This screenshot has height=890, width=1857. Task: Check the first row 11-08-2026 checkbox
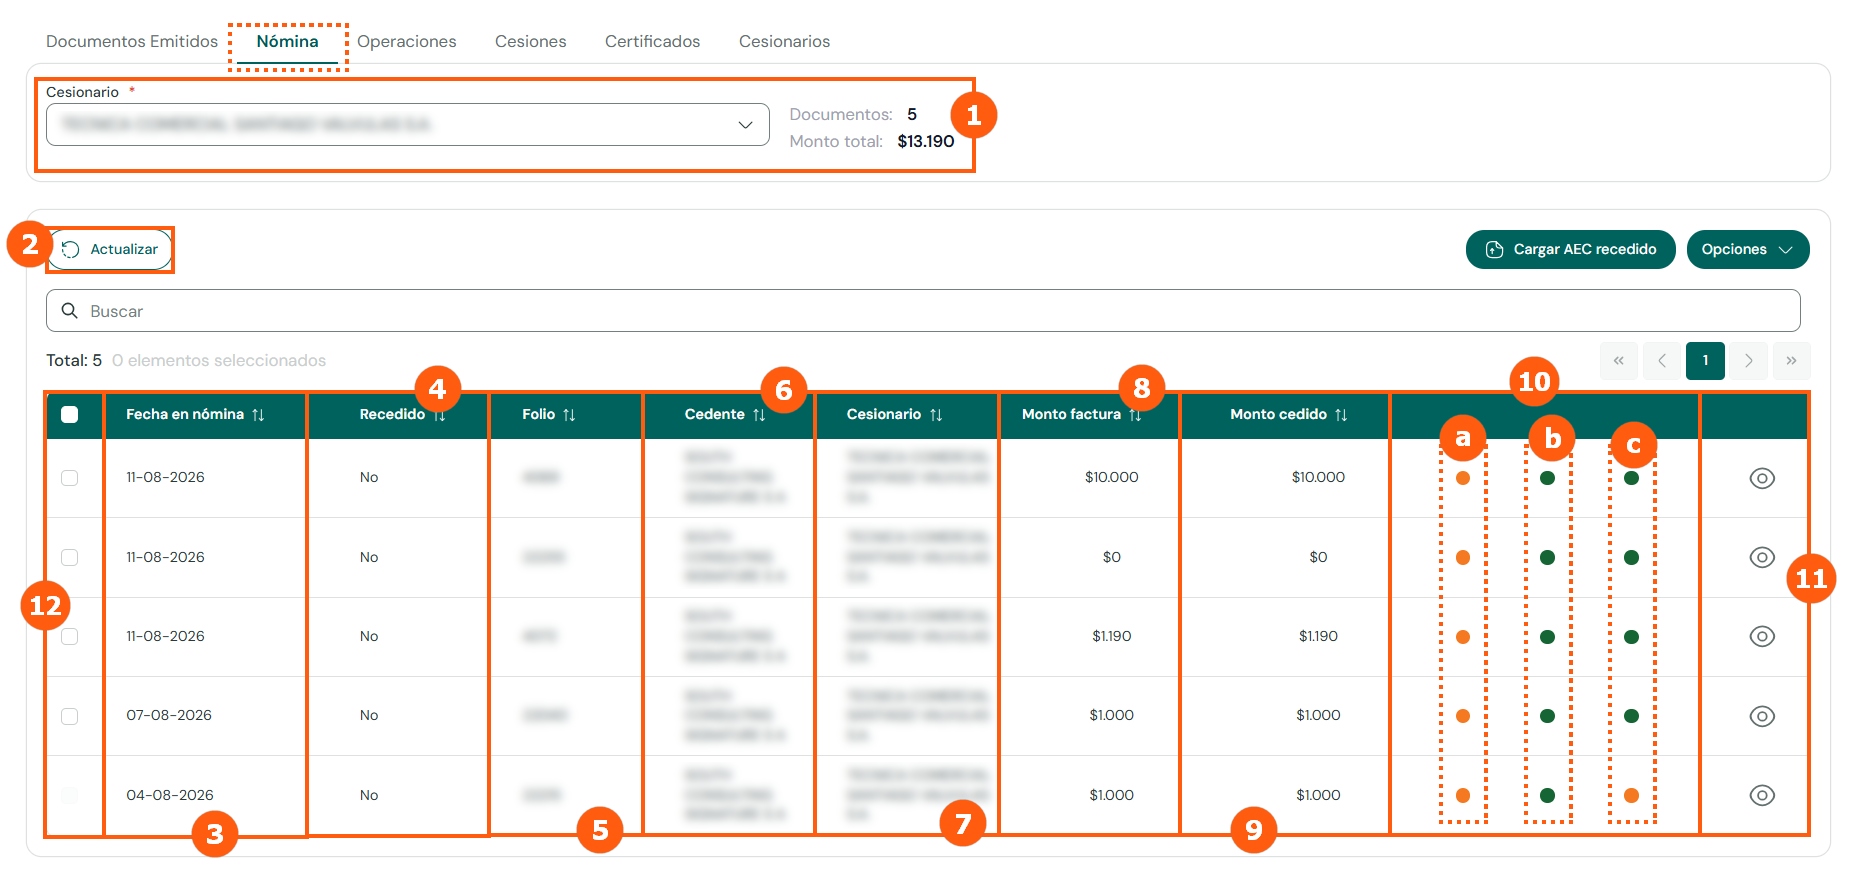click(70, 478)
